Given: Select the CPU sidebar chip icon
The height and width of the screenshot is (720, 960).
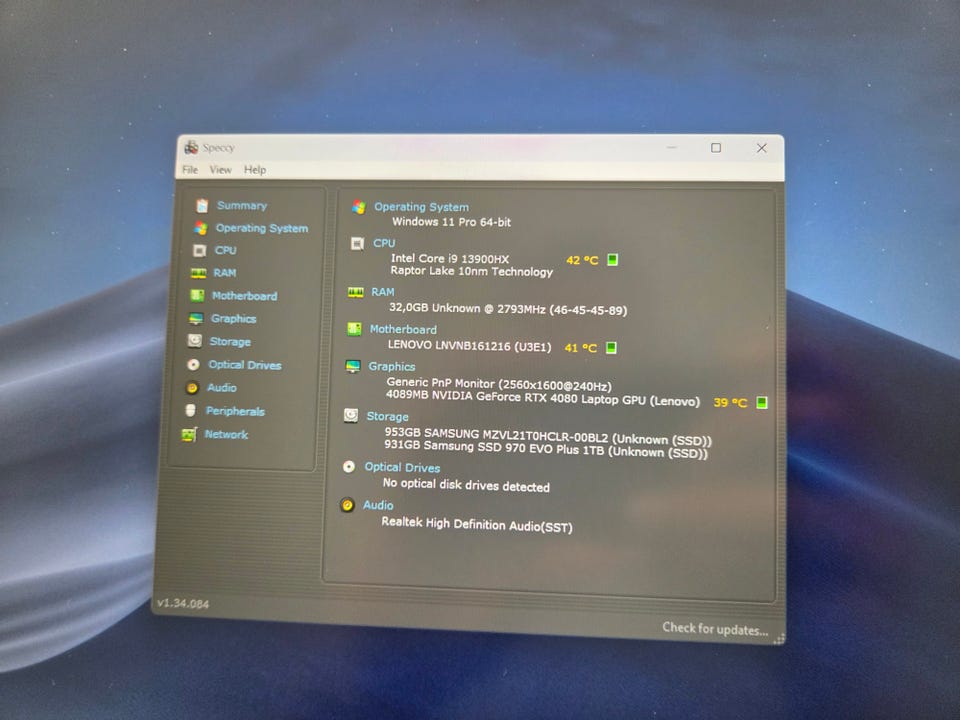Looking at the screenshot, I should coord(200,250).
